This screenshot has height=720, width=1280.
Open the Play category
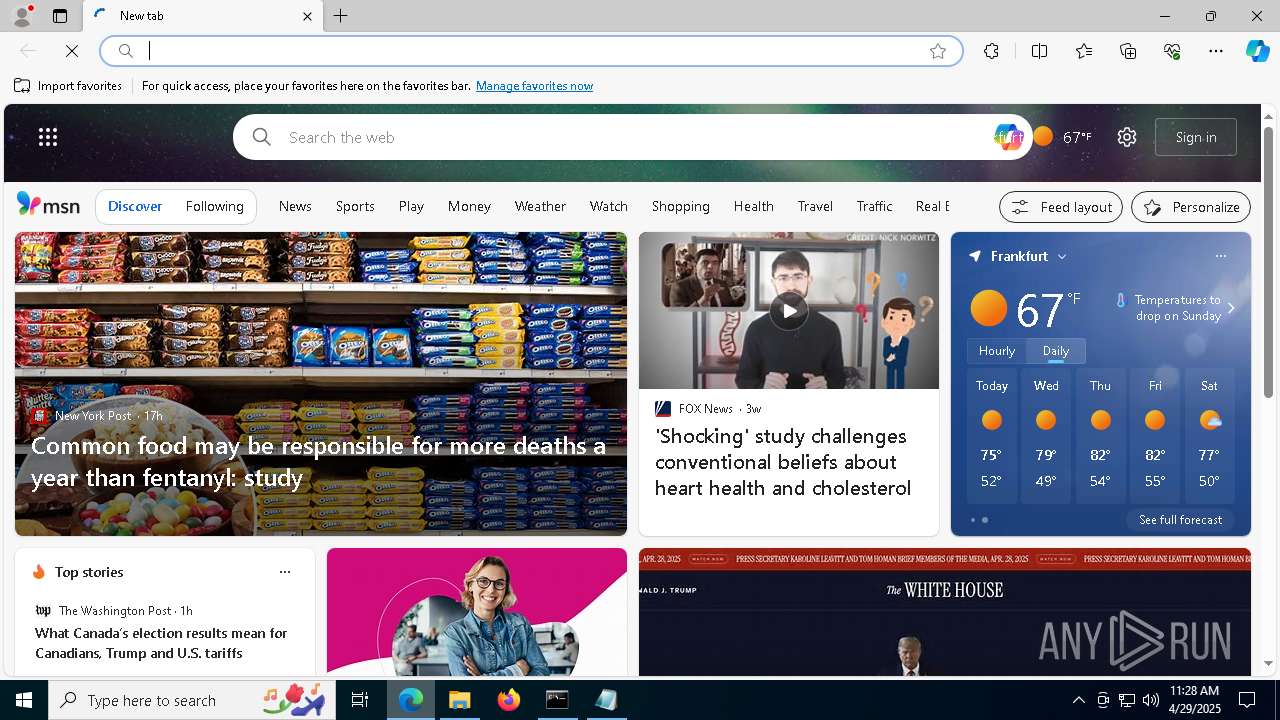tap(411, 206)
